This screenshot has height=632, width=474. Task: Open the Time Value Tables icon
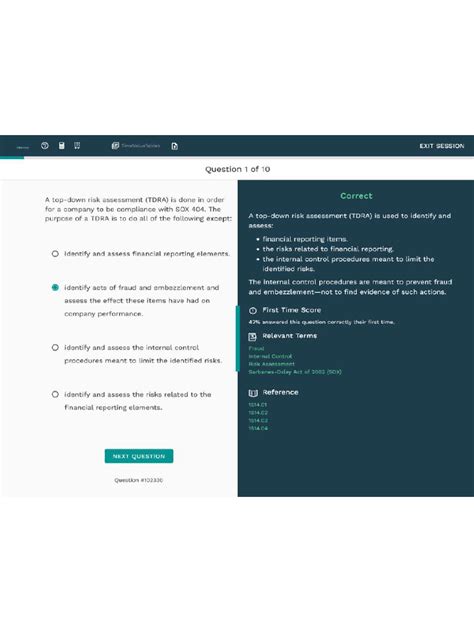tap(115, 146)
